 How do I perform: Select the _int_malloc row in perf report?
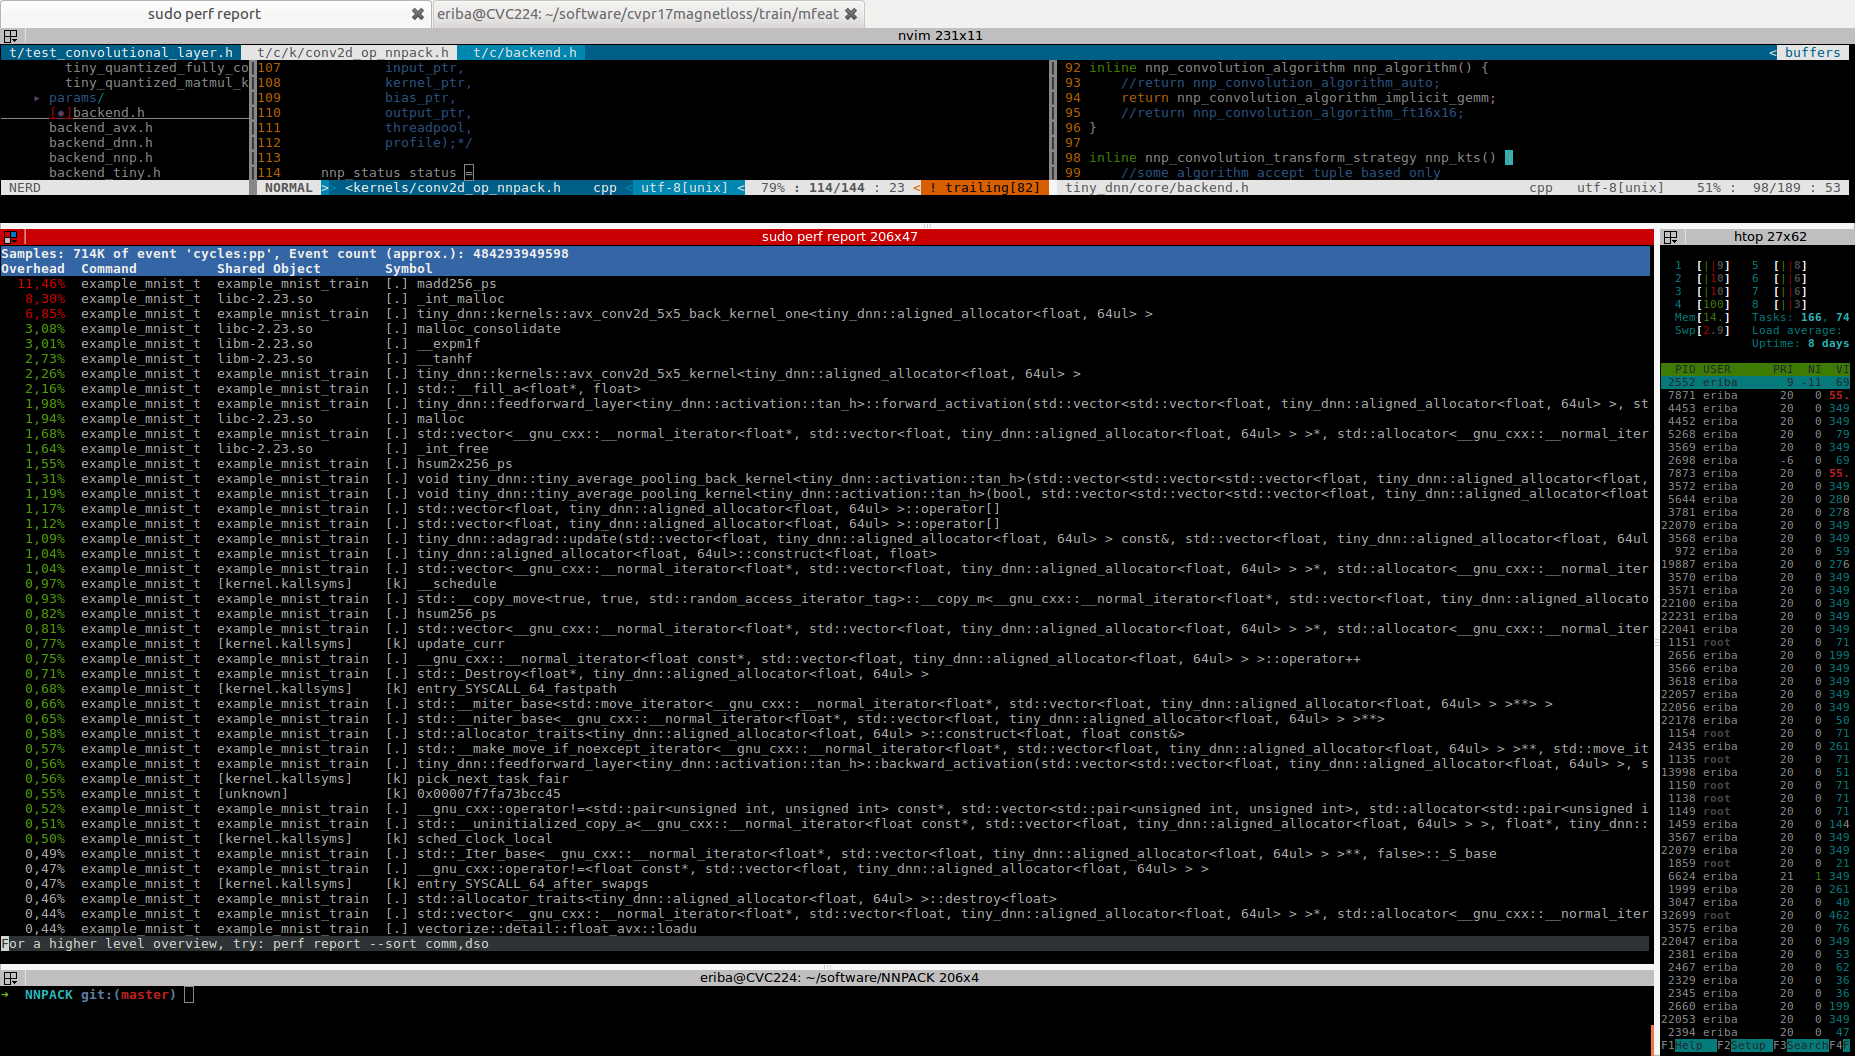(825, 299)
